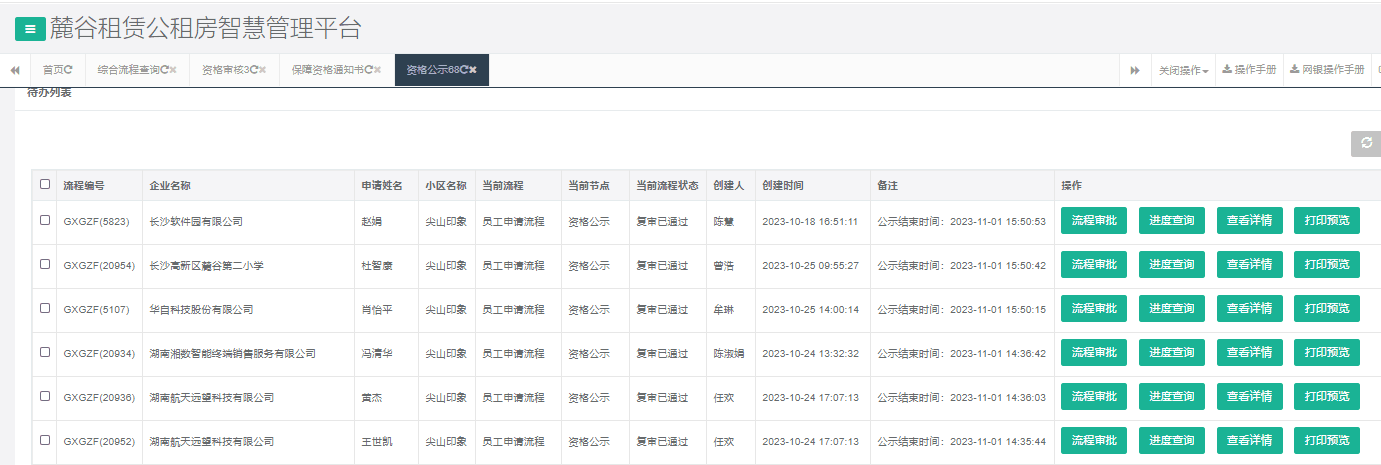Image resolution: width=1381 pixels, height=465 pixels.
Task: Open the 综合流程查询 tab
Action: click(x=128, y=70)
